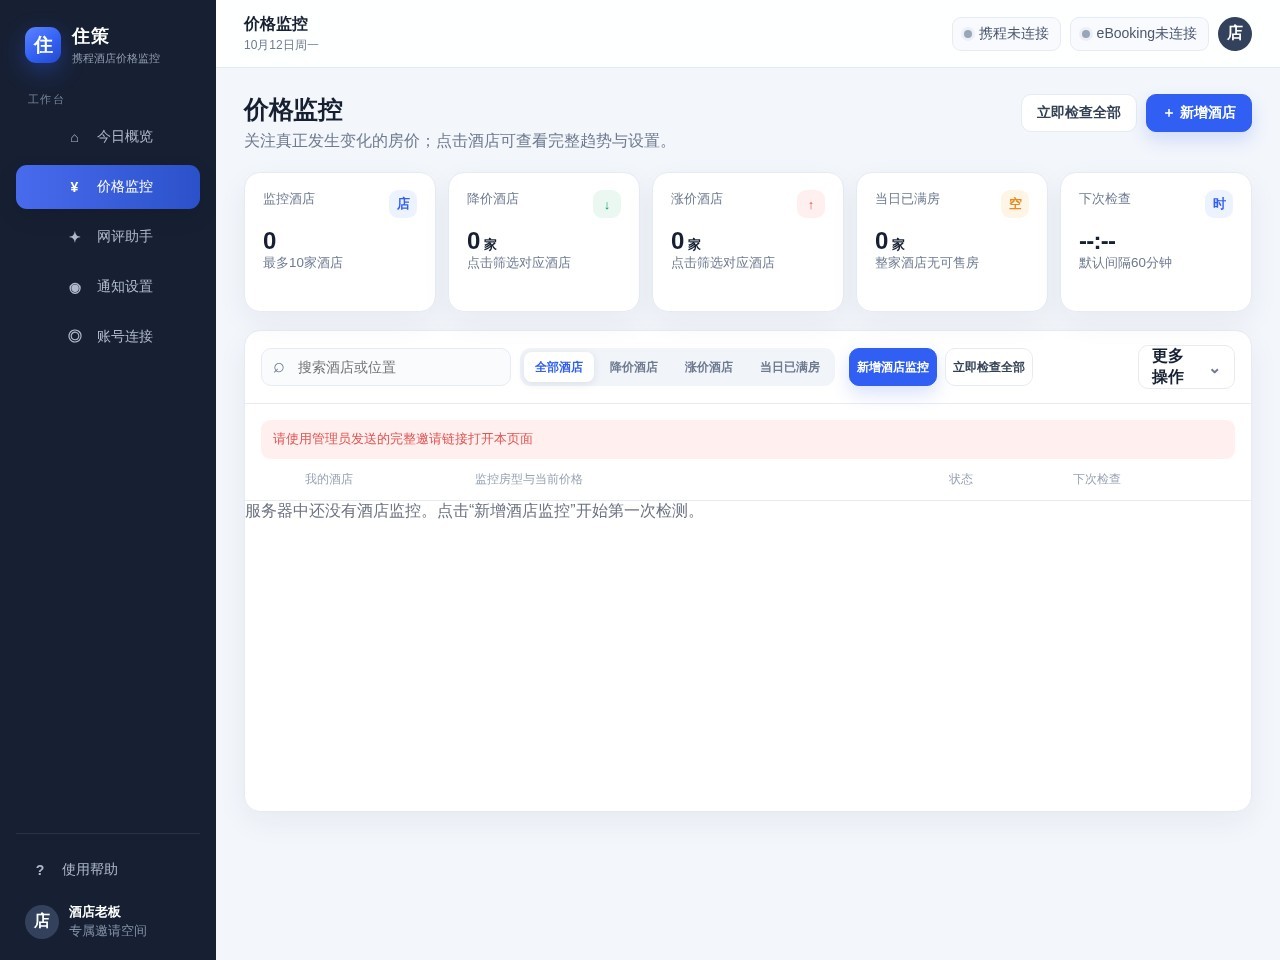Screen dimensions: 1280x960
Task: Click the 携程未连接 status chip
Action: coord(1006,34)
